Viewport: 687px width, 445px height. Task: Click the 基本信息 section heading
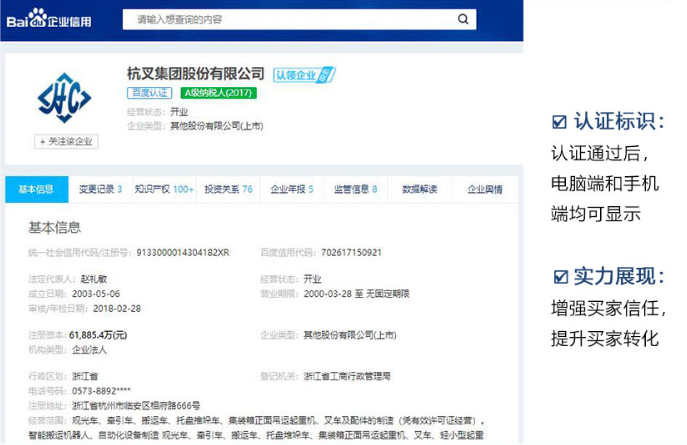pos(54,227)
